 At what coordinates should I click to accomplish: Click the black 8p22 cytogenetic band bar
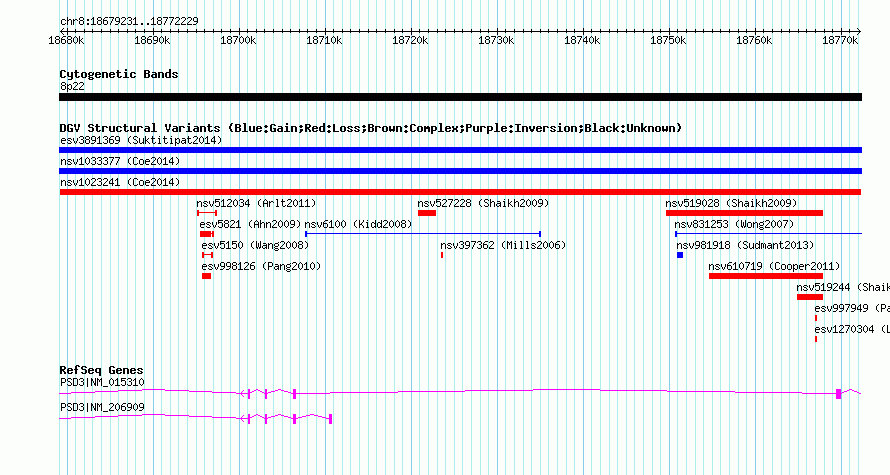click(460, 97)
